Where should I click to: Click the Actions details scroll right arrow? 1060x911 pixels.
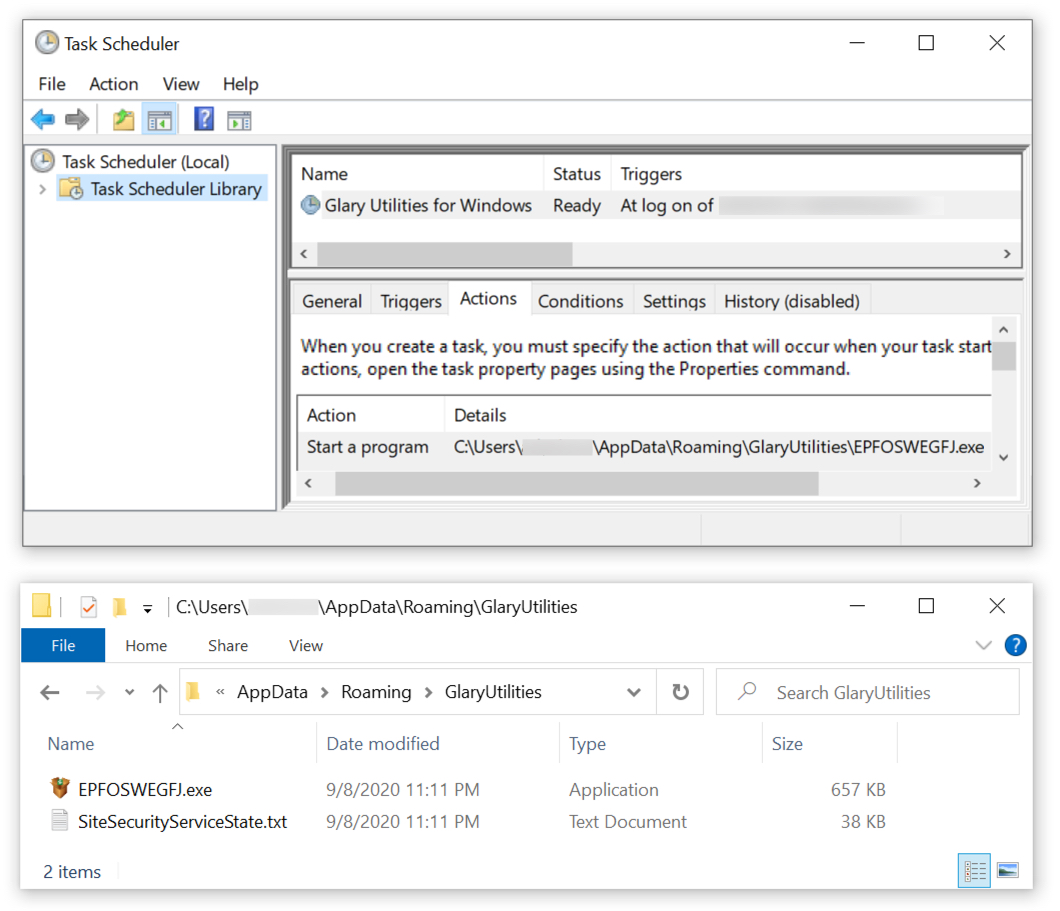tap(977, 483)
